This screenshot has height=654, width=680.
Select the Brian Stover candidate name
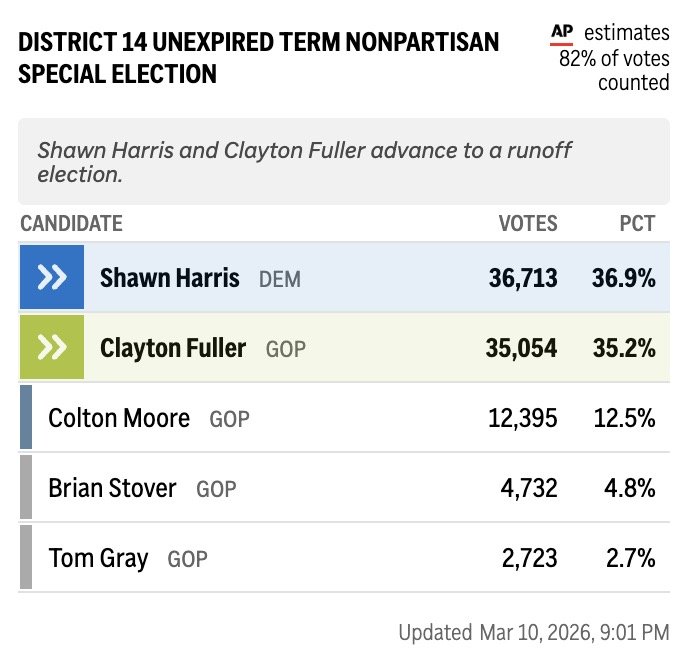[112, 487]
